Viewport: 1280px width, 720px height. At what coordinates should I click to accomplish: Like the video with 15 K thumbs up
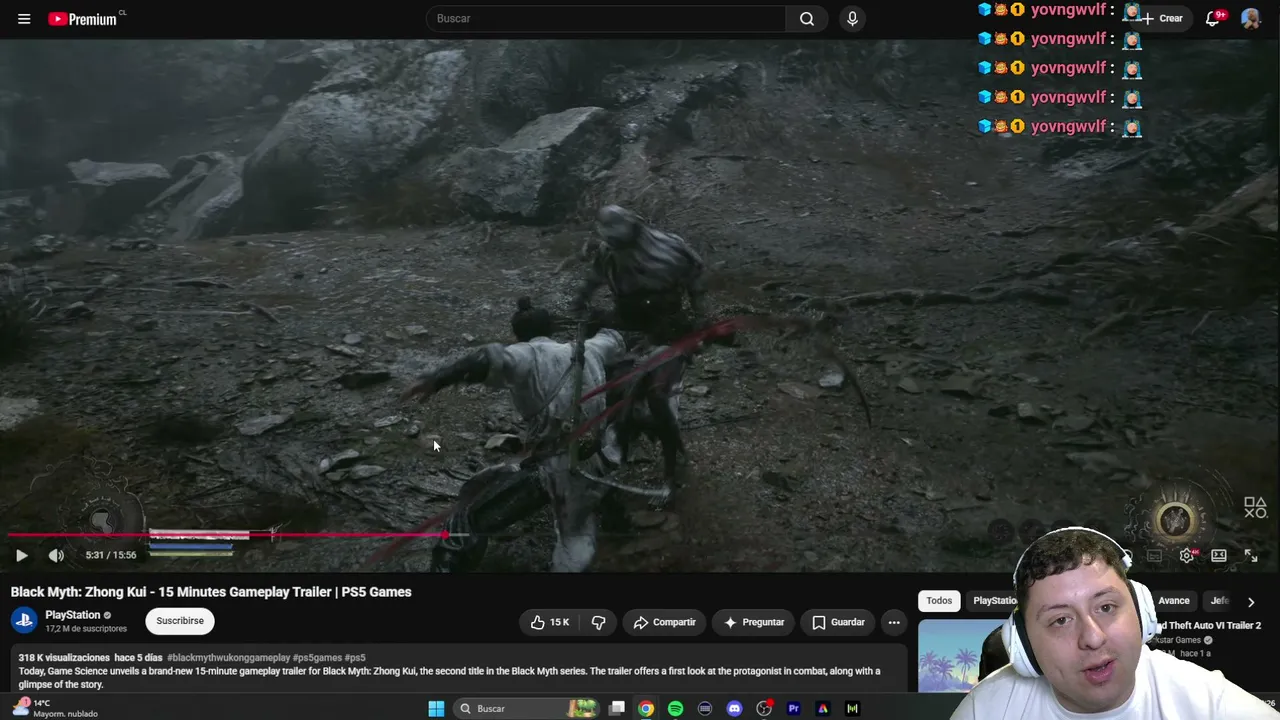(x=550, y=622)
